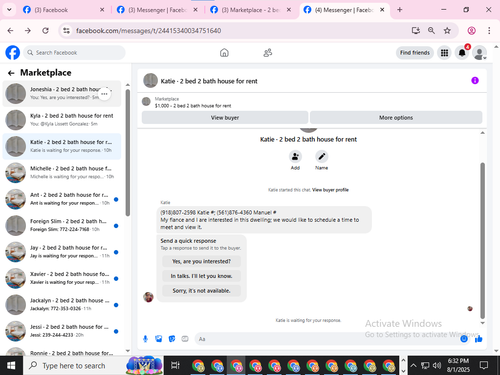Bookmark this page with star icon

(447, 31)
